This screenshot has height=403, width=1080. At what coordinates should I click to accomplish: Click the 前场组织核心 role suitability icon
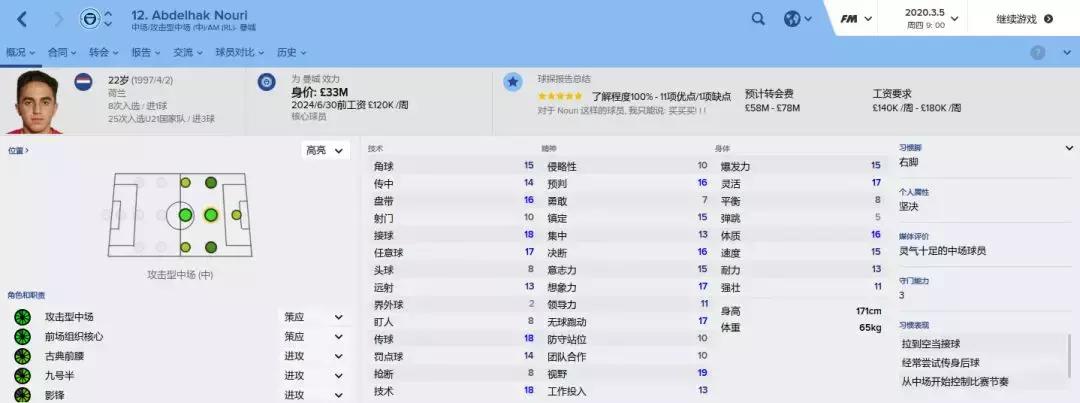tap(23, 336)
